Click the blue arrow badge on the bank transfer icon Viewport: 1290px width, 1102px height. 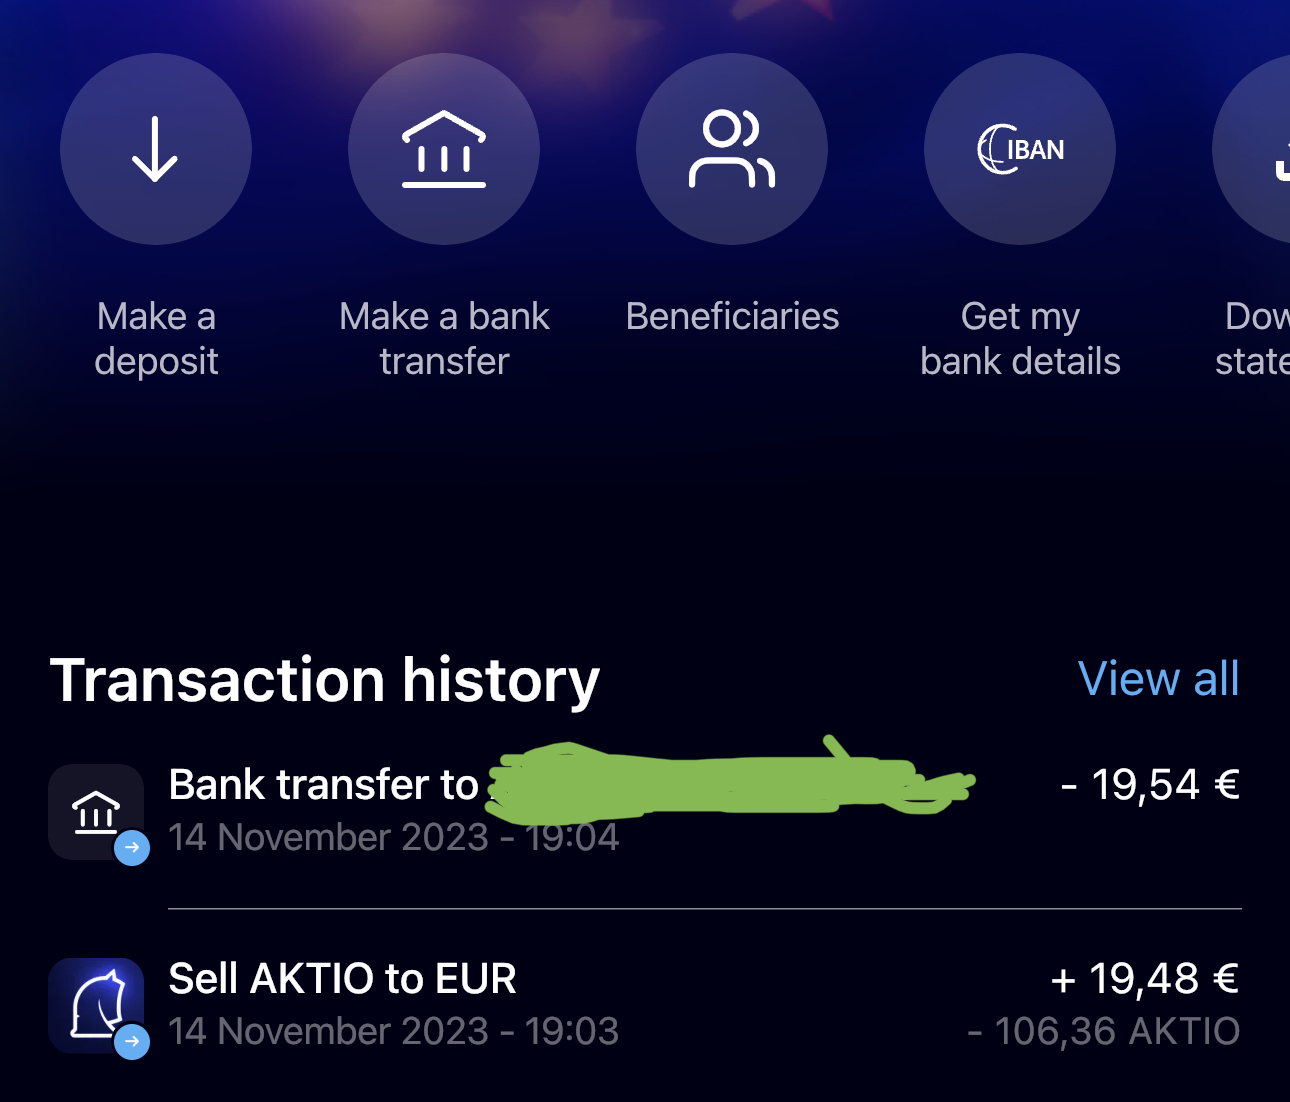132,848
